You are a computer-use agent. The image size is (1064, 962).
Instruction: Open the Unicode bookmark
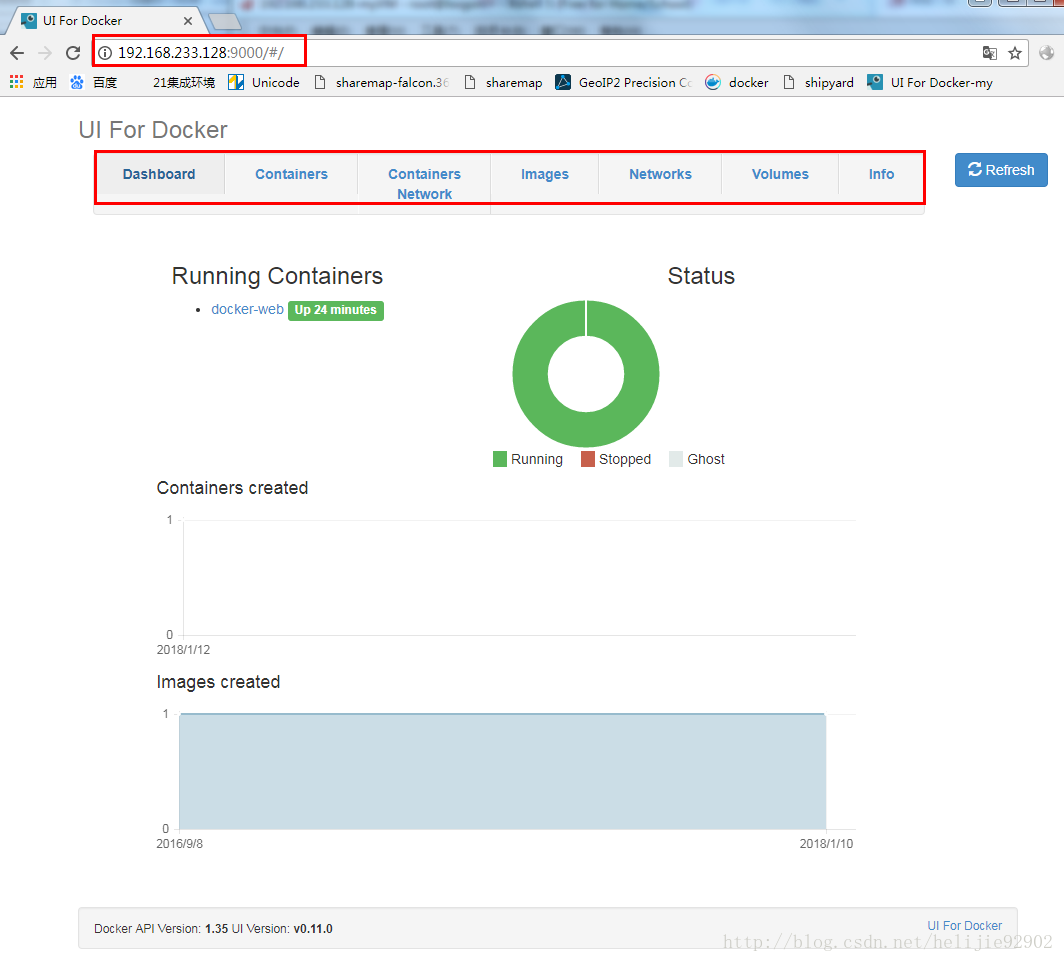(264, 83)
